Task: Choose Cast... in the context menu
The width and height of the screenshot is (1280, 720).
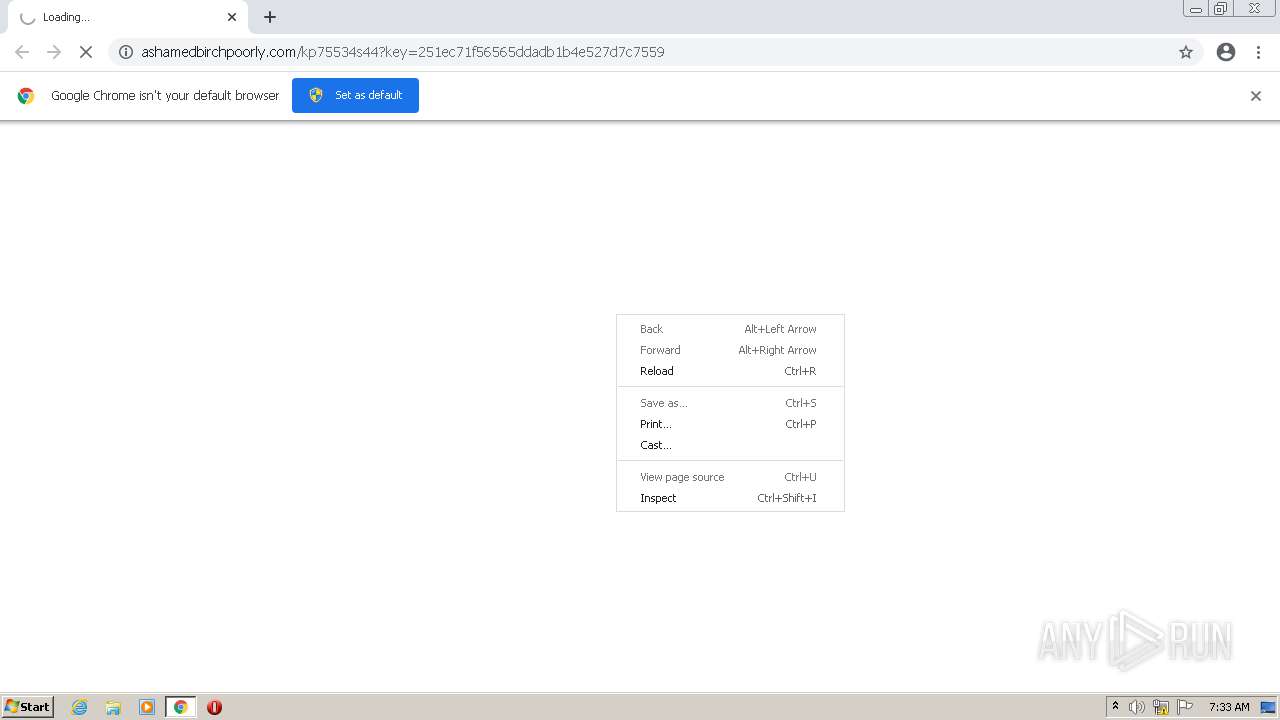Action: pos(730,445)
